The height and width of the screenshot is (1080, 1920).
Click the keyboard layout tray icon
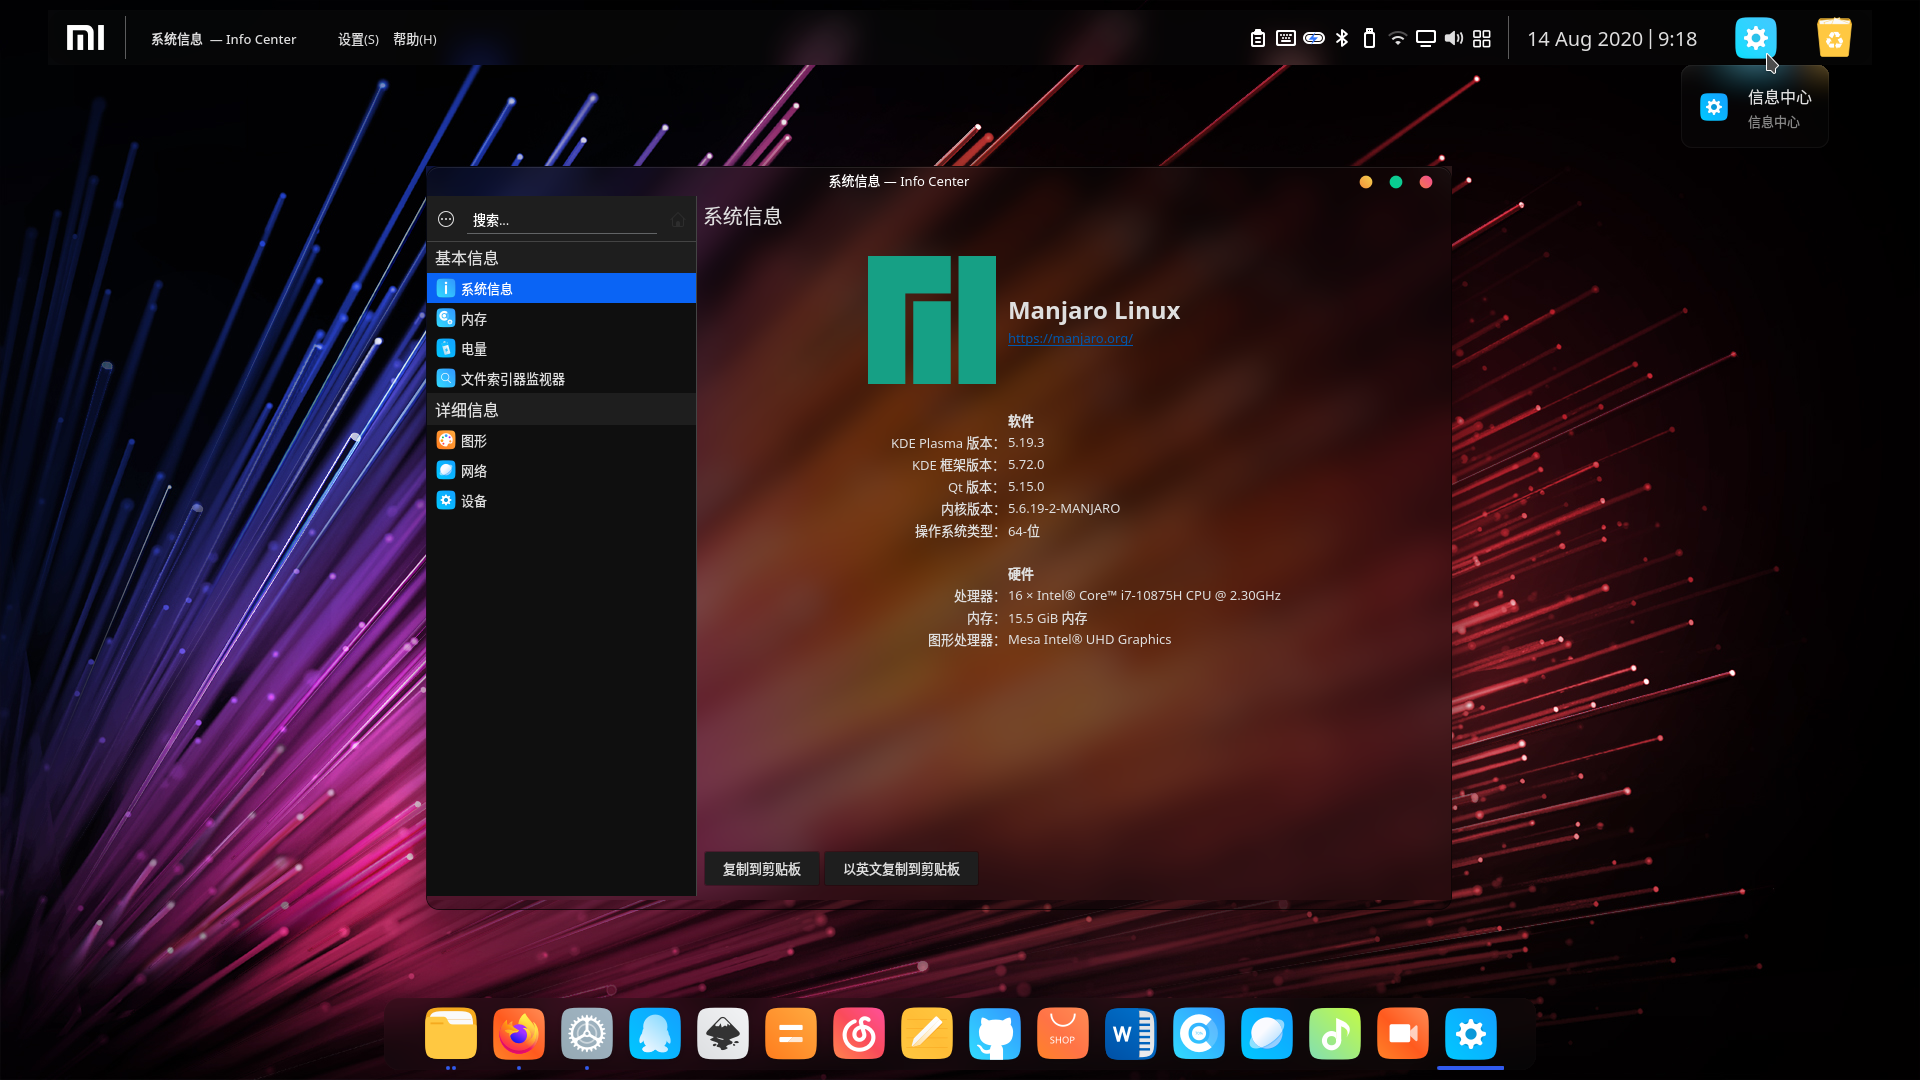tap(1286, 38)
